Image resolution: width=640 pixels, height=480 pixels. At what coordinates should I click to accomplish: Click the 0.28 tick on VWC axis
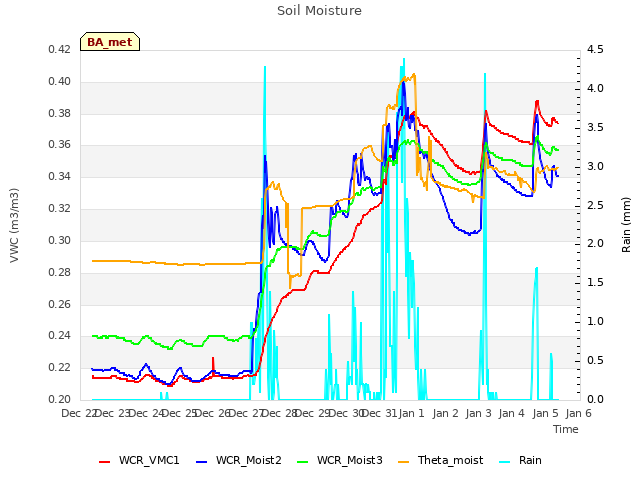click(x=59, y=272)
